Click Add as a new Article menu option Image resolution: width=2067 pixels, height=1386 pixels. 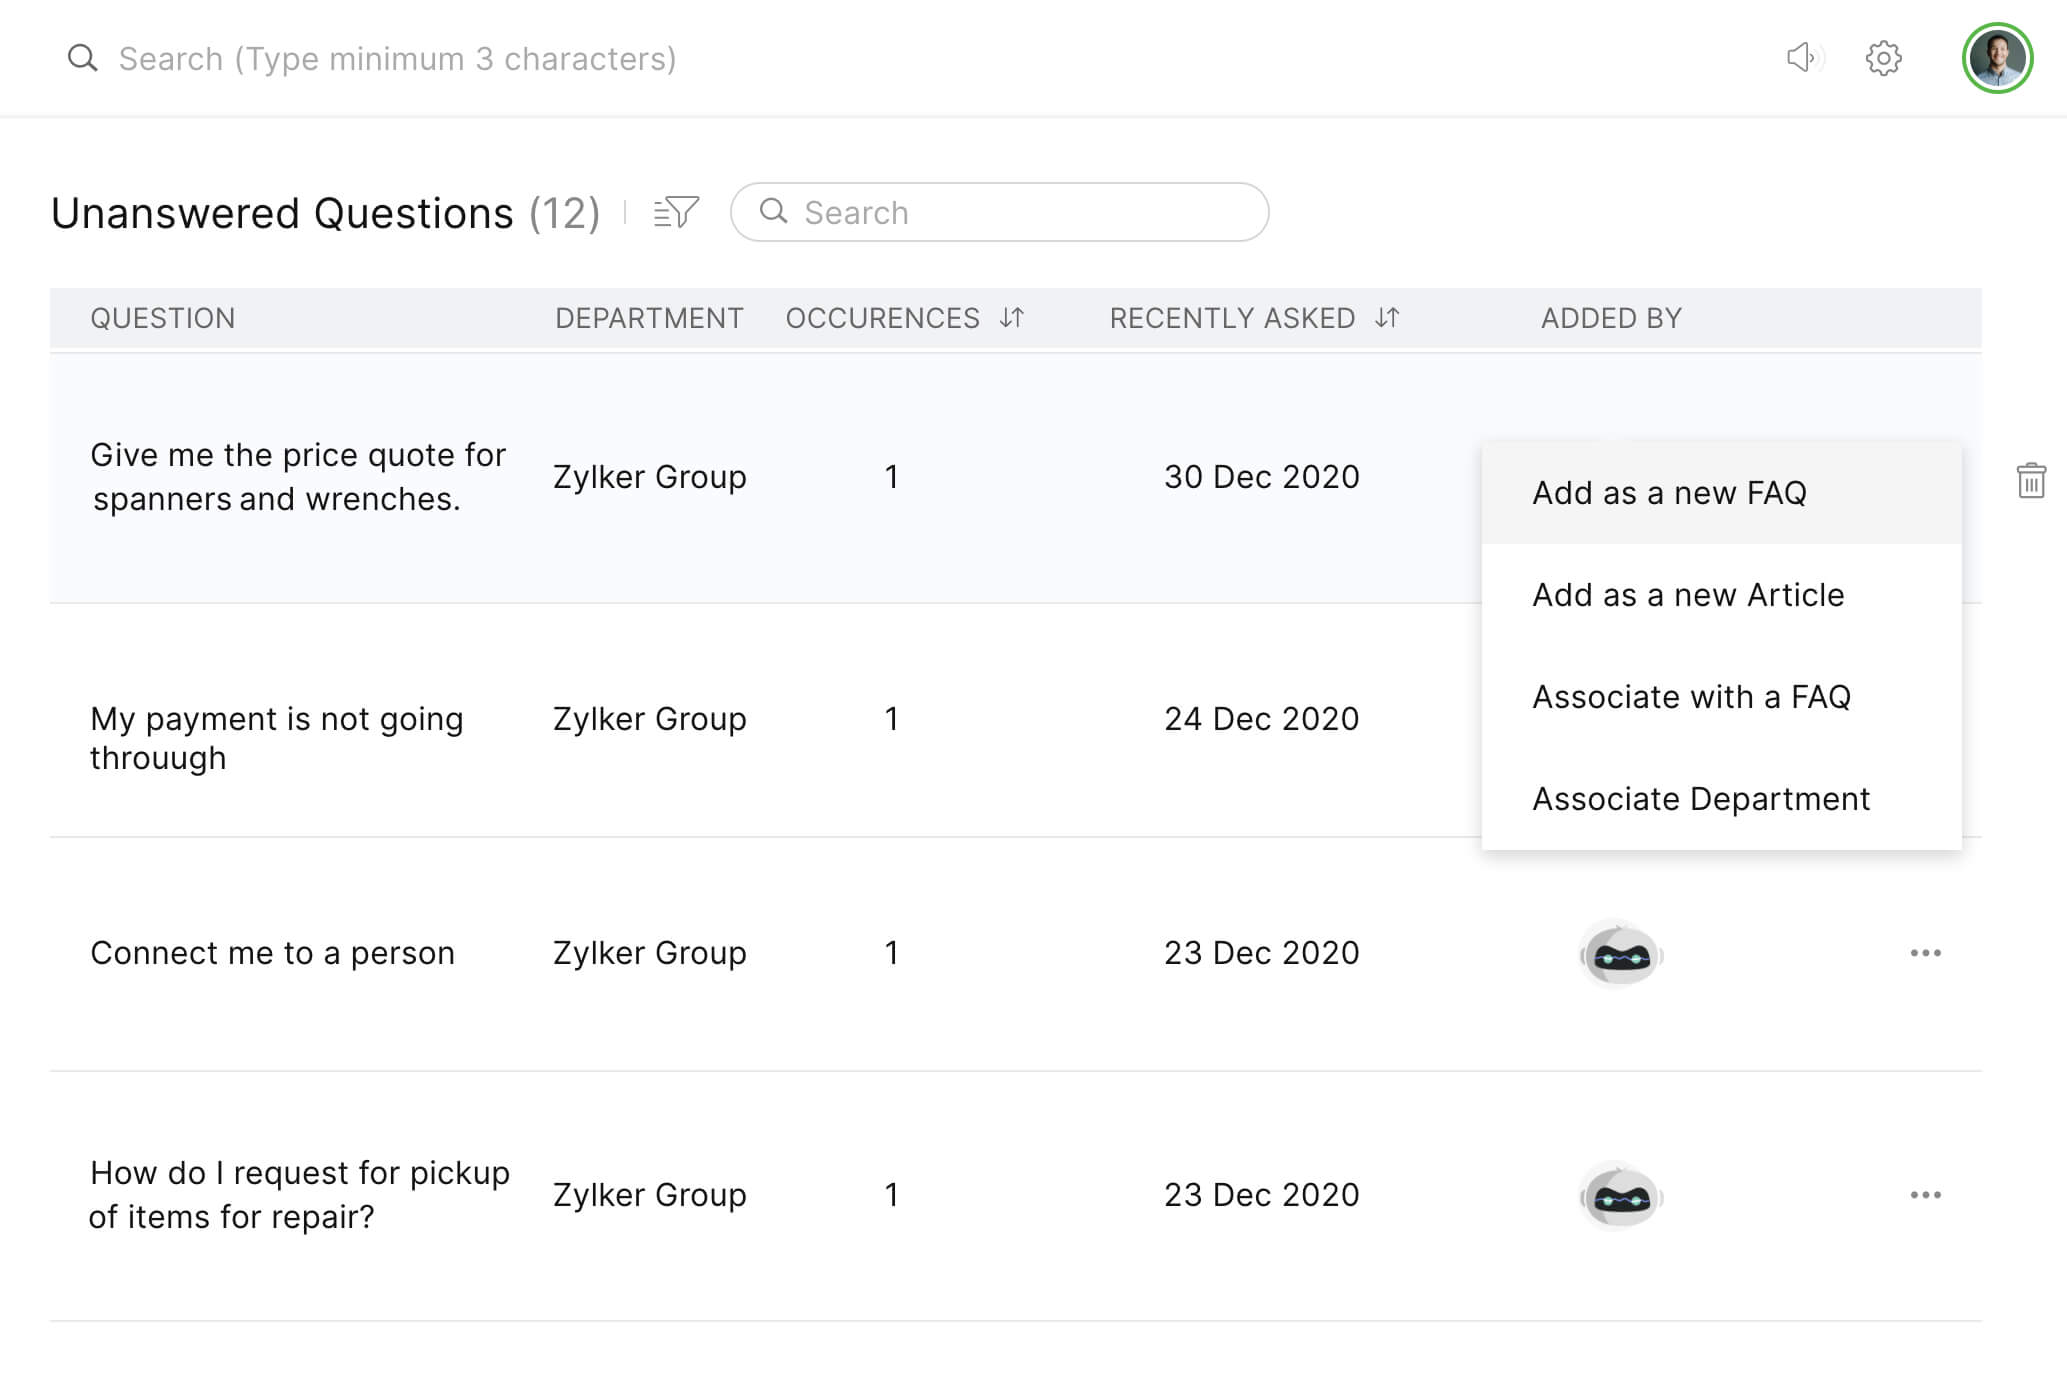(1688, 594)
